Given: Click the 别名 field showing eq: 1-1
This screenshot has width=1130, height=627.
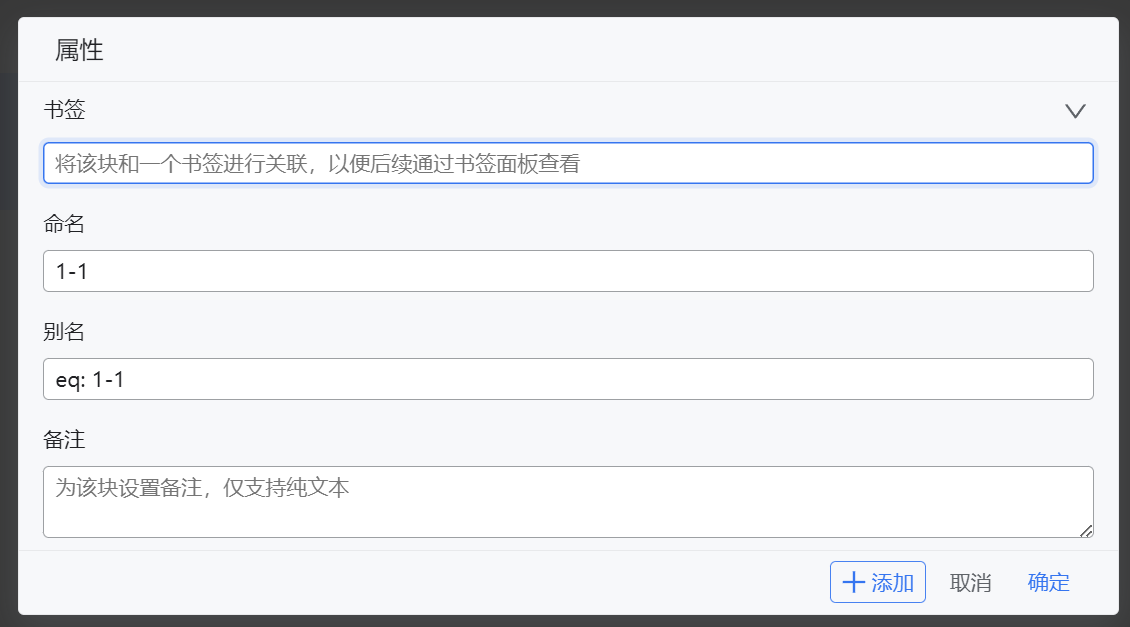Looking at the screenshot, I should (x=568, y=379).
